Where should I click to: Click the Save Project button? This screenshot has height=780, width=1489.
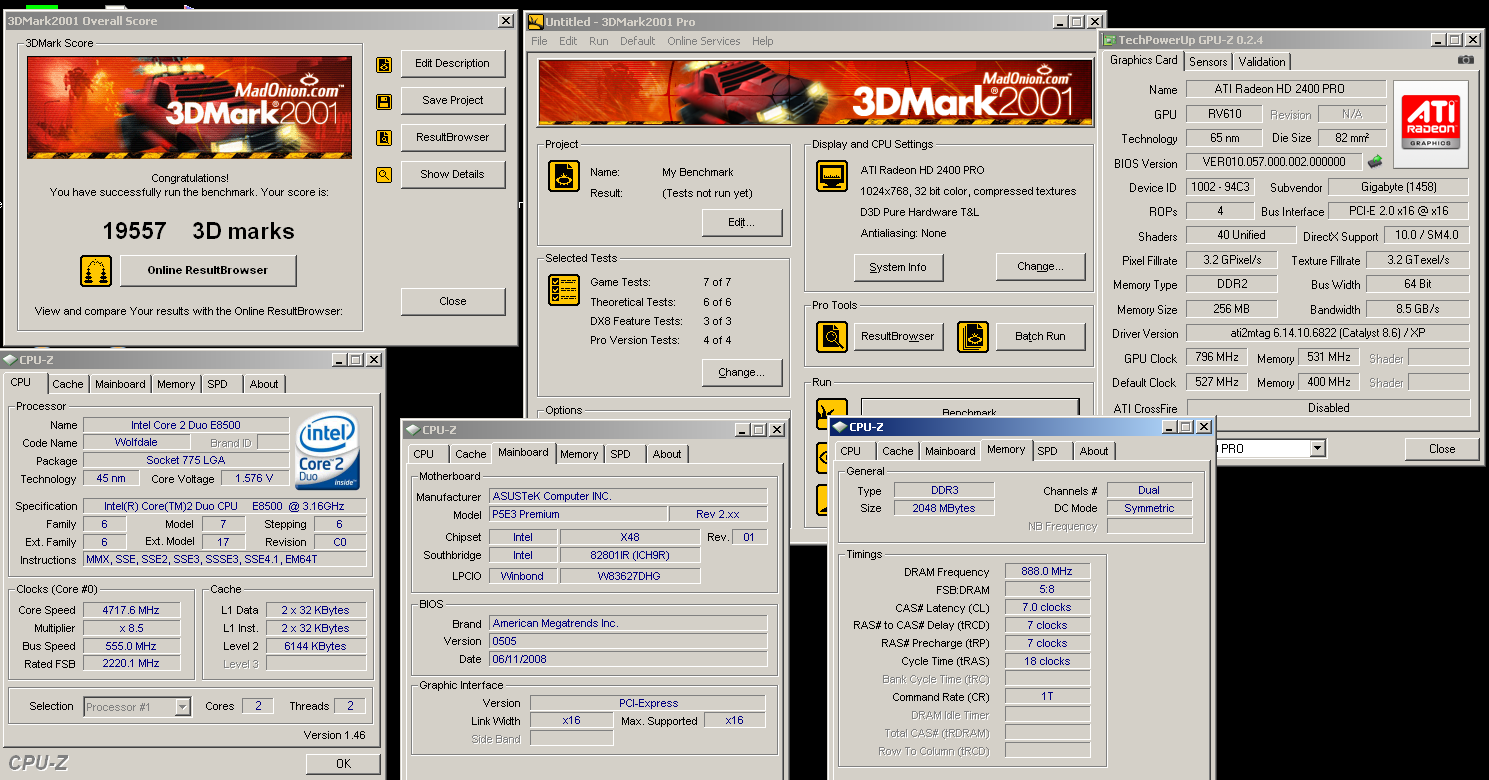[x=453, y=101]
